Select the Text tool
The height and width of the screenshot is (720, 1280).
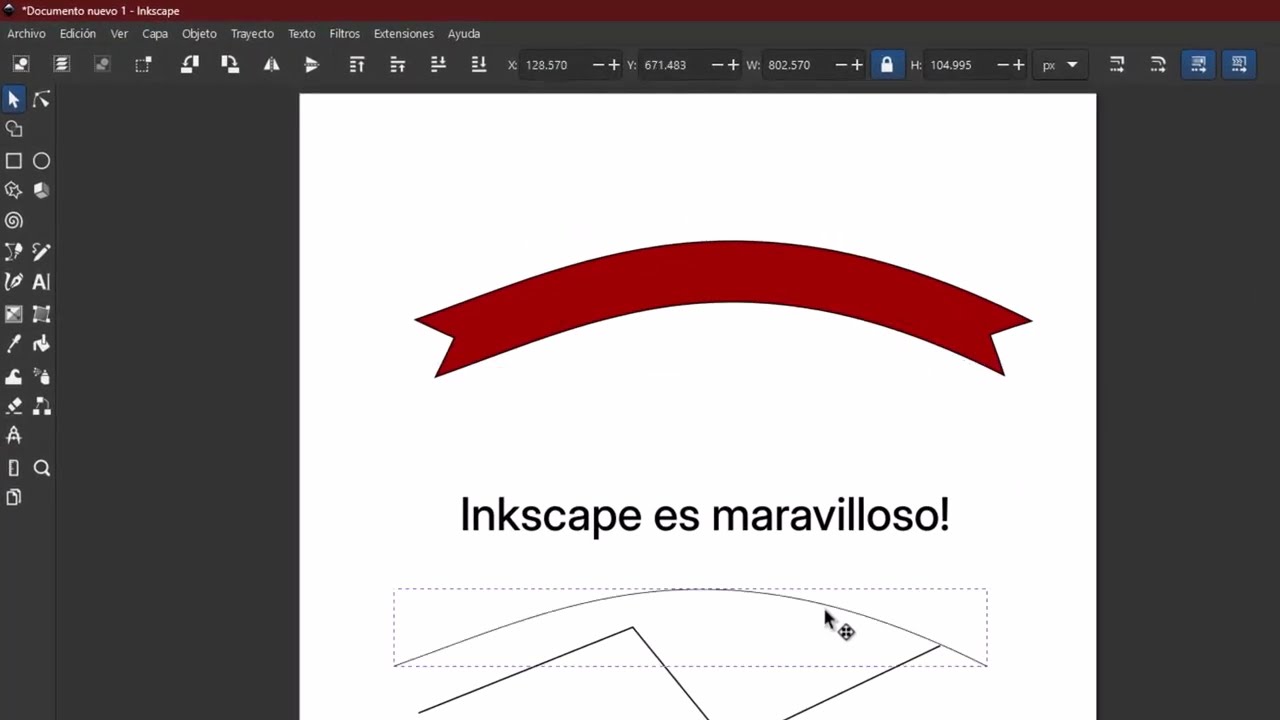[x=41, y=282]
